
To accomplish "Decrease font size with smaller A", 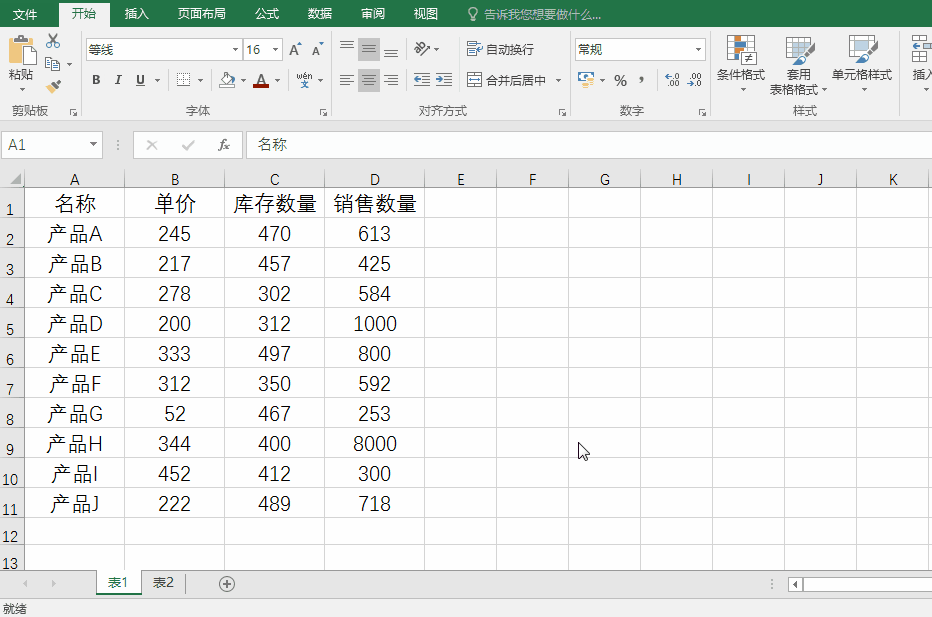I will tap(317, 49).
